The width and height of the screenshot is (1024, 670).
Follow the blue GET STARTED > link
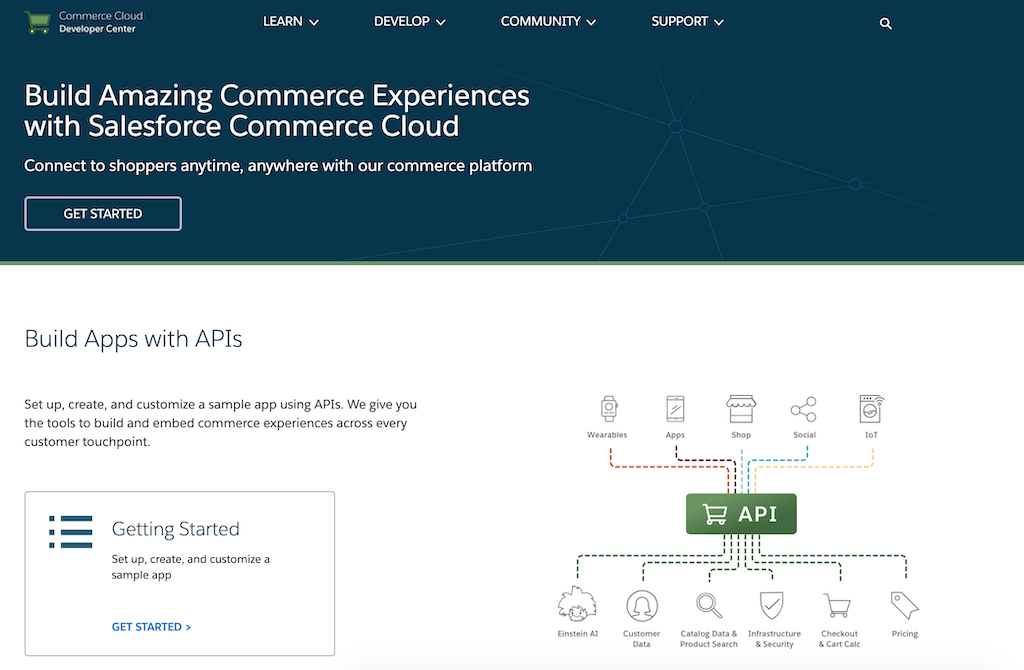coord(152,627)
